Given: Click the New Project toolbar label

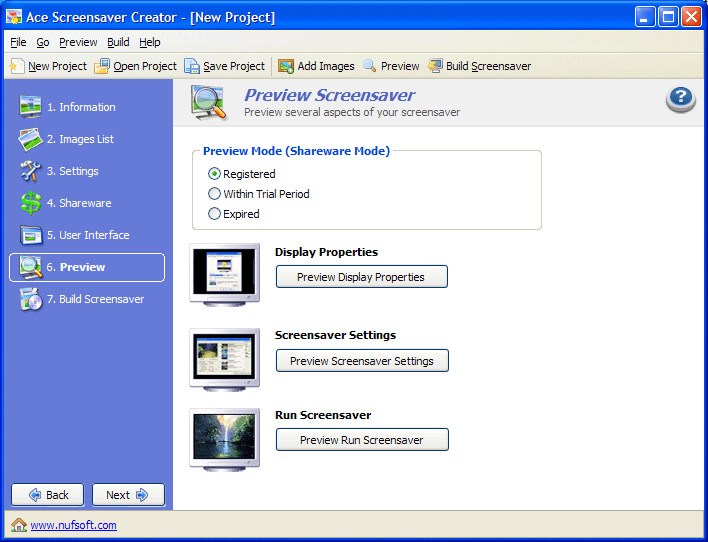Looking at the screenshot, I should point(57,66).
